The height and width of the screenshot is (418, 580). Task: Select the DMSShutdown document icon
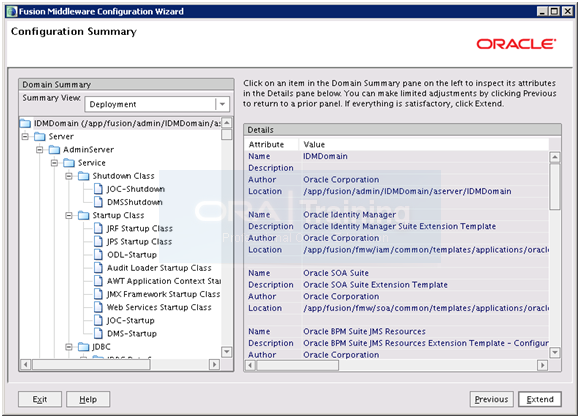pos(98,202)
